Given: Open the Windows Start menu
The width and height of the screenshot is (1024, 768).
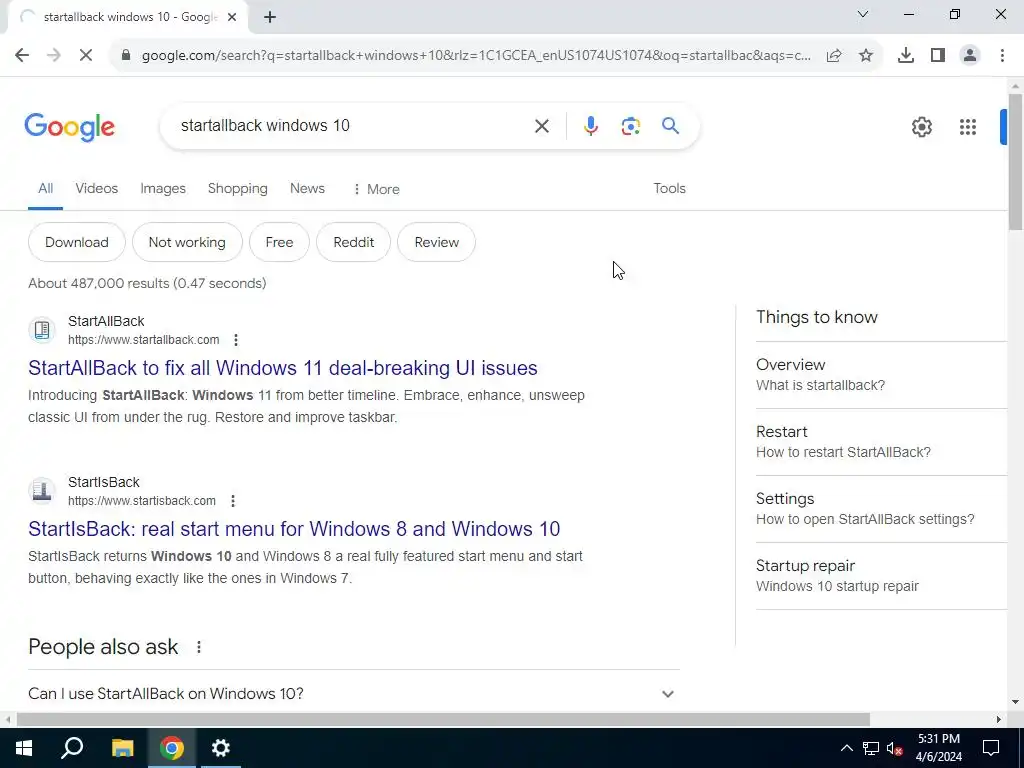Looking at the screenshot, I should tap(24, 748).
